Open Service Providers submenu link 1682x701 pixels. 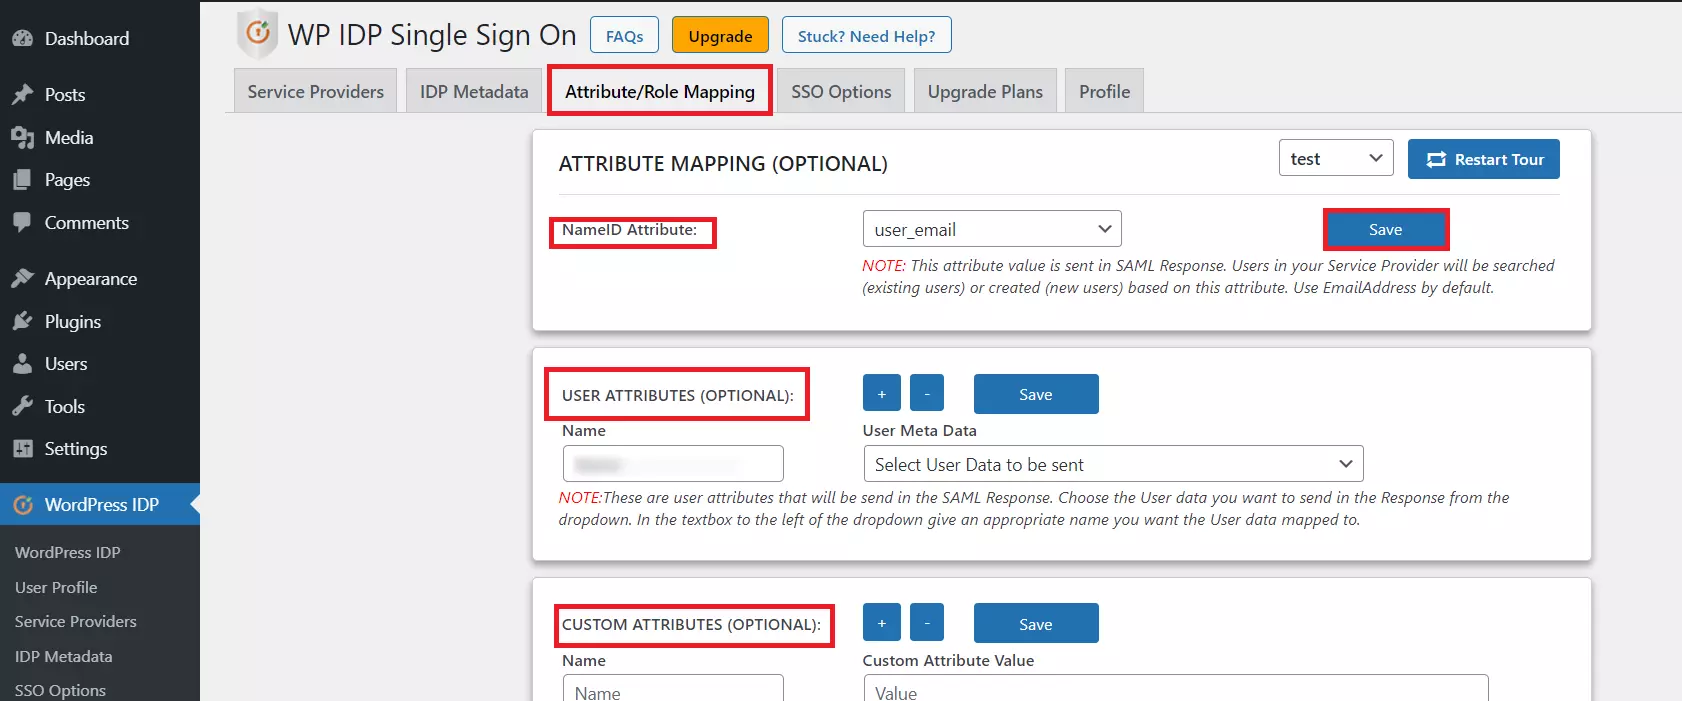coord(76,621)
